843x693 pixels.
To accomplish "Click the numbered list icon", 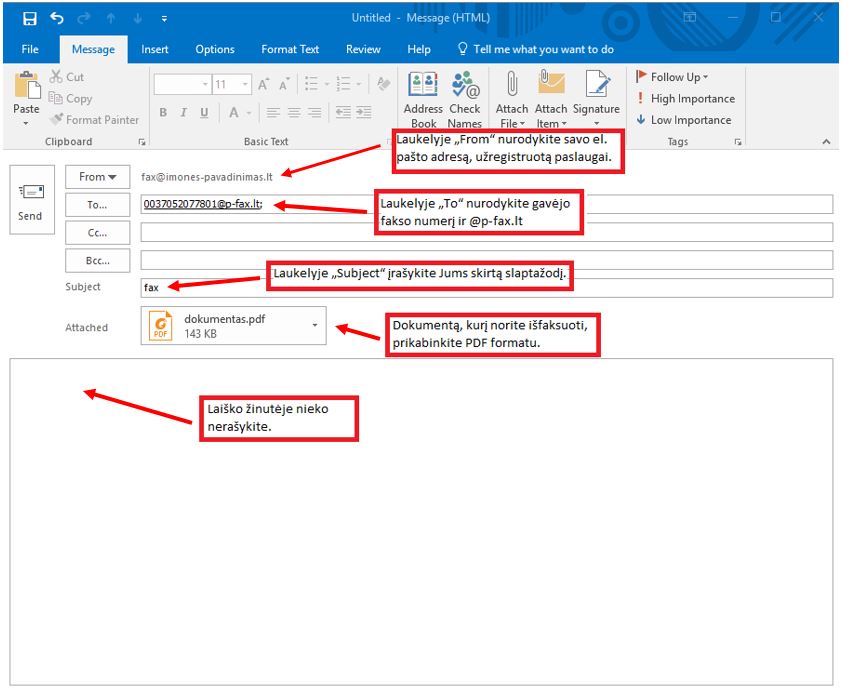I will (x=343, y=83).
